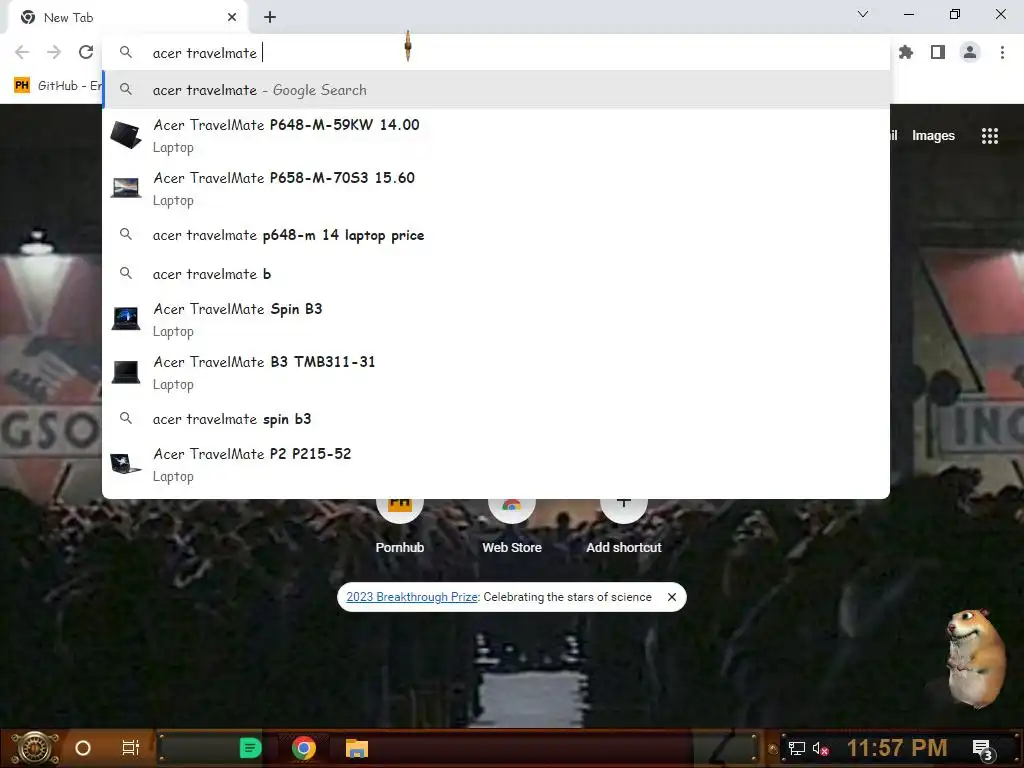Image resolution: width=1024 pixels, height=768 pixels.
Task: Dismiss the Breakthrough Prize promo with X
Action: pyautogui.click(x=671, y=597)
